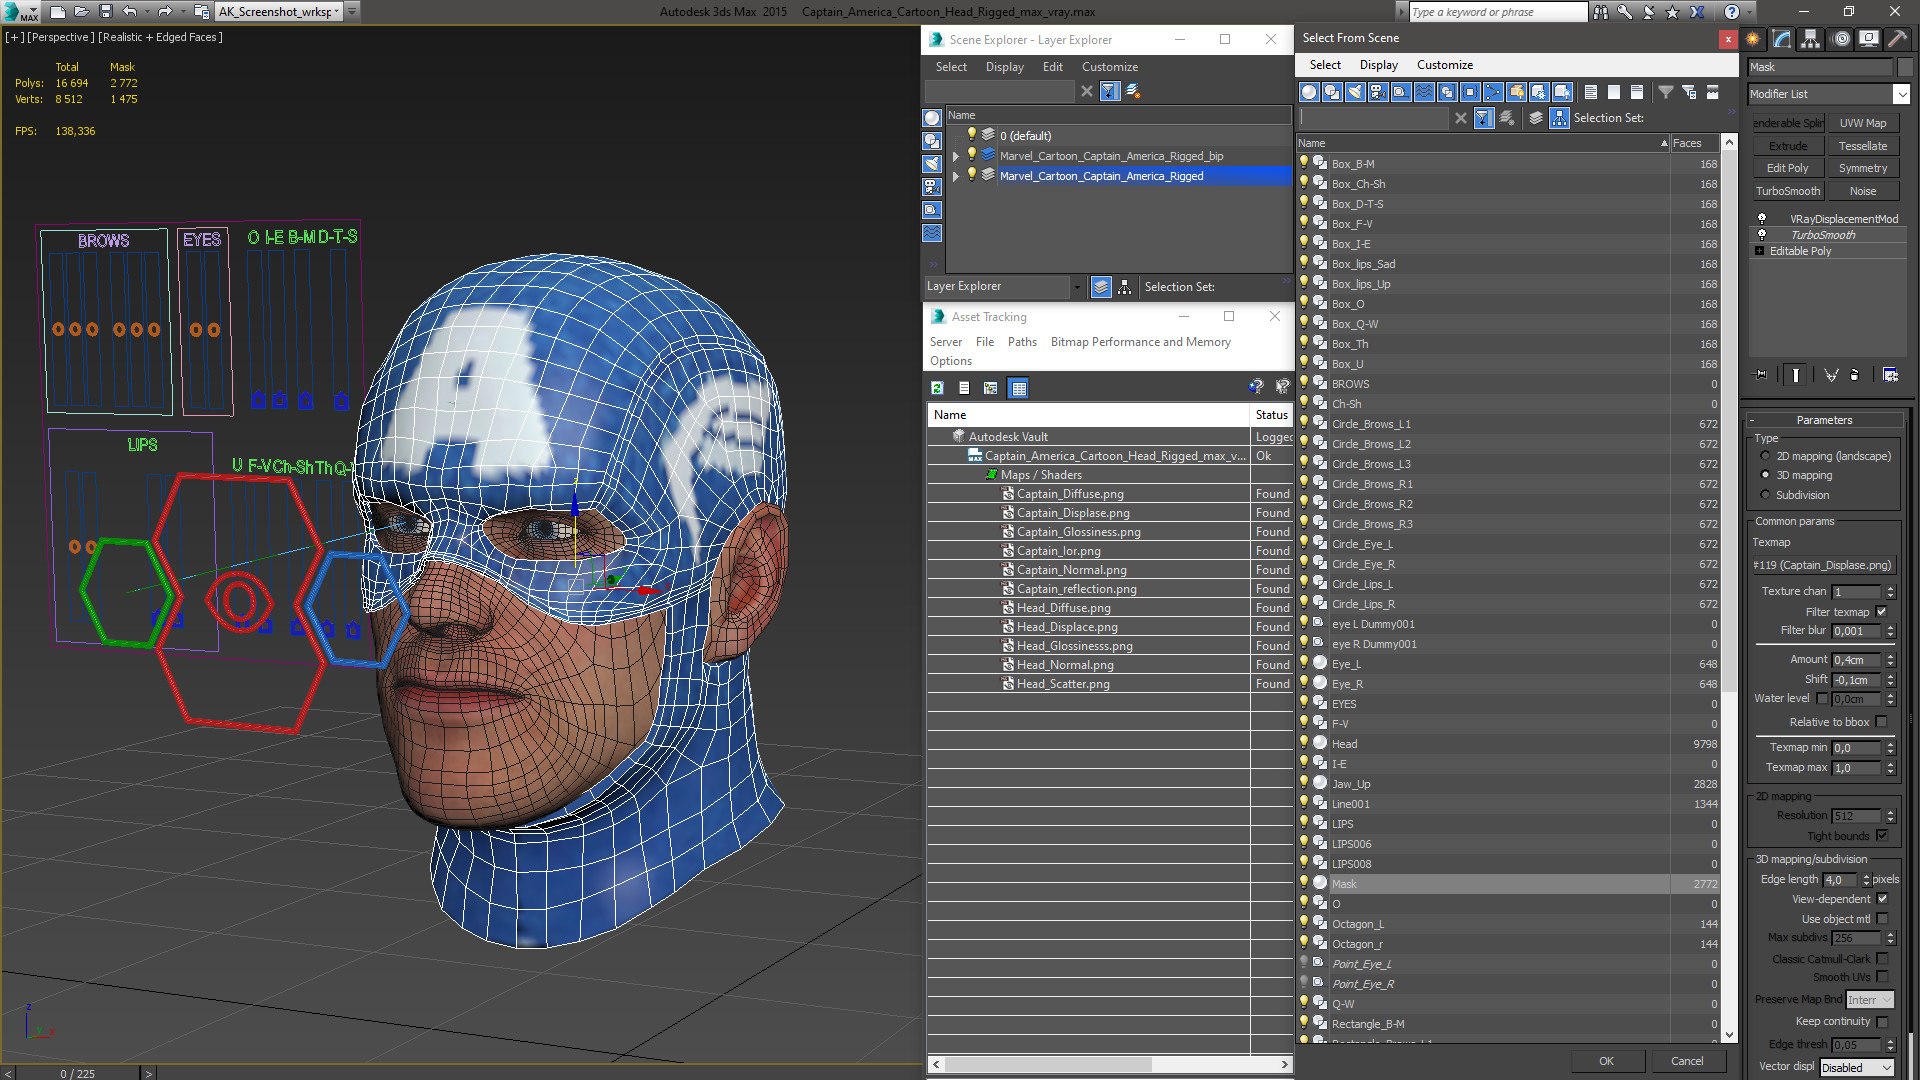This screenshot has width=1920, height=1080.
Task: Toggle Display Geometry filter in Select From Scene
Action: (x=1309, y=92)
